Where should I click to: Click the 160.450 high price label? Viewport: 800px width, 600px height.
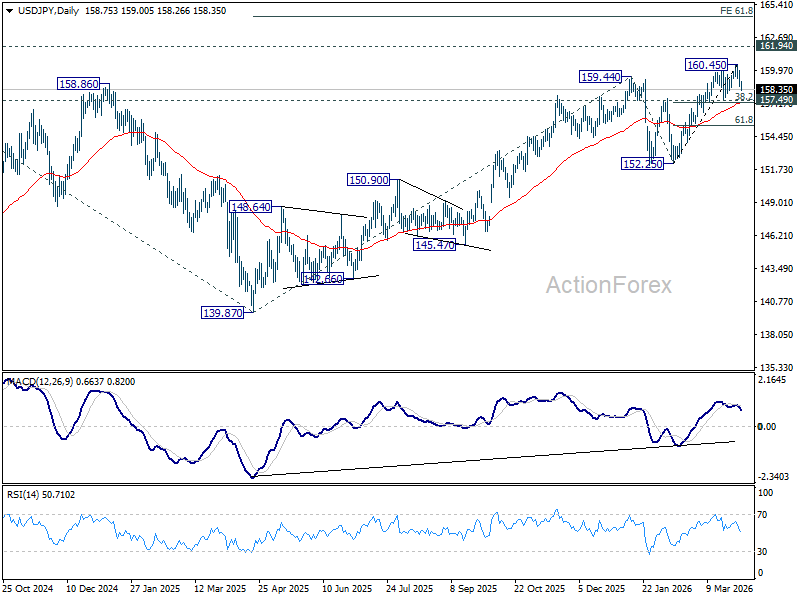point(706,65)
